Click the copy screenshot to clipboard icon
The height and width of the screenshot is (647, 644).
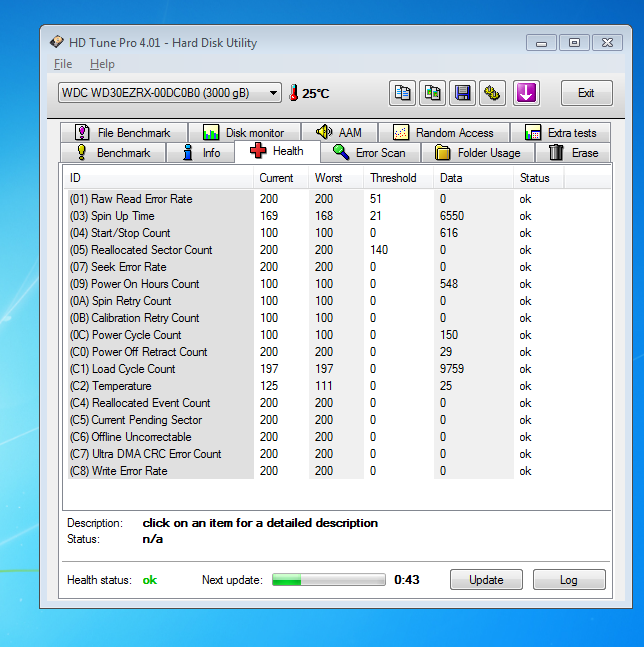pyautogui.click(x=432, y=93)
